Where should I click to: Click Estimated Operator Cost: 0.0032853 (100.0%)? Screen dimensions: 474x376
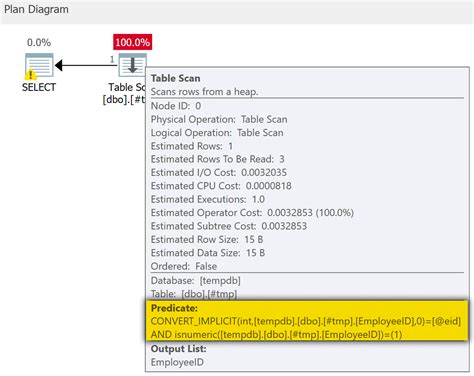click(252, 213)
